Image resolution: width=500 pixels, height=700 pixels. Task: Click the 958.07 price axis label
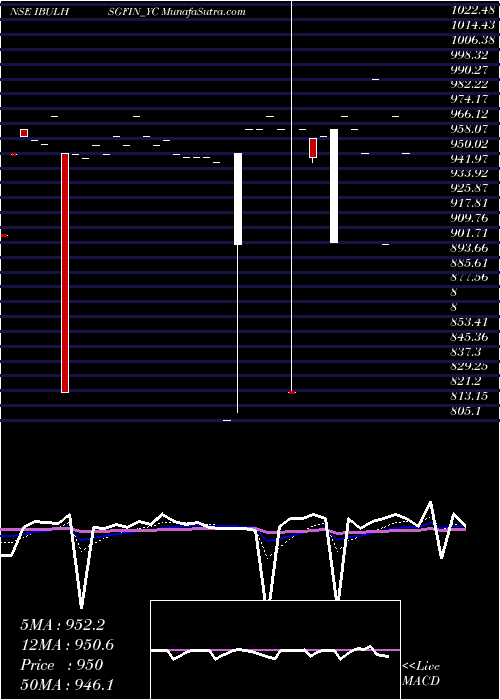(x=469, y=129)
